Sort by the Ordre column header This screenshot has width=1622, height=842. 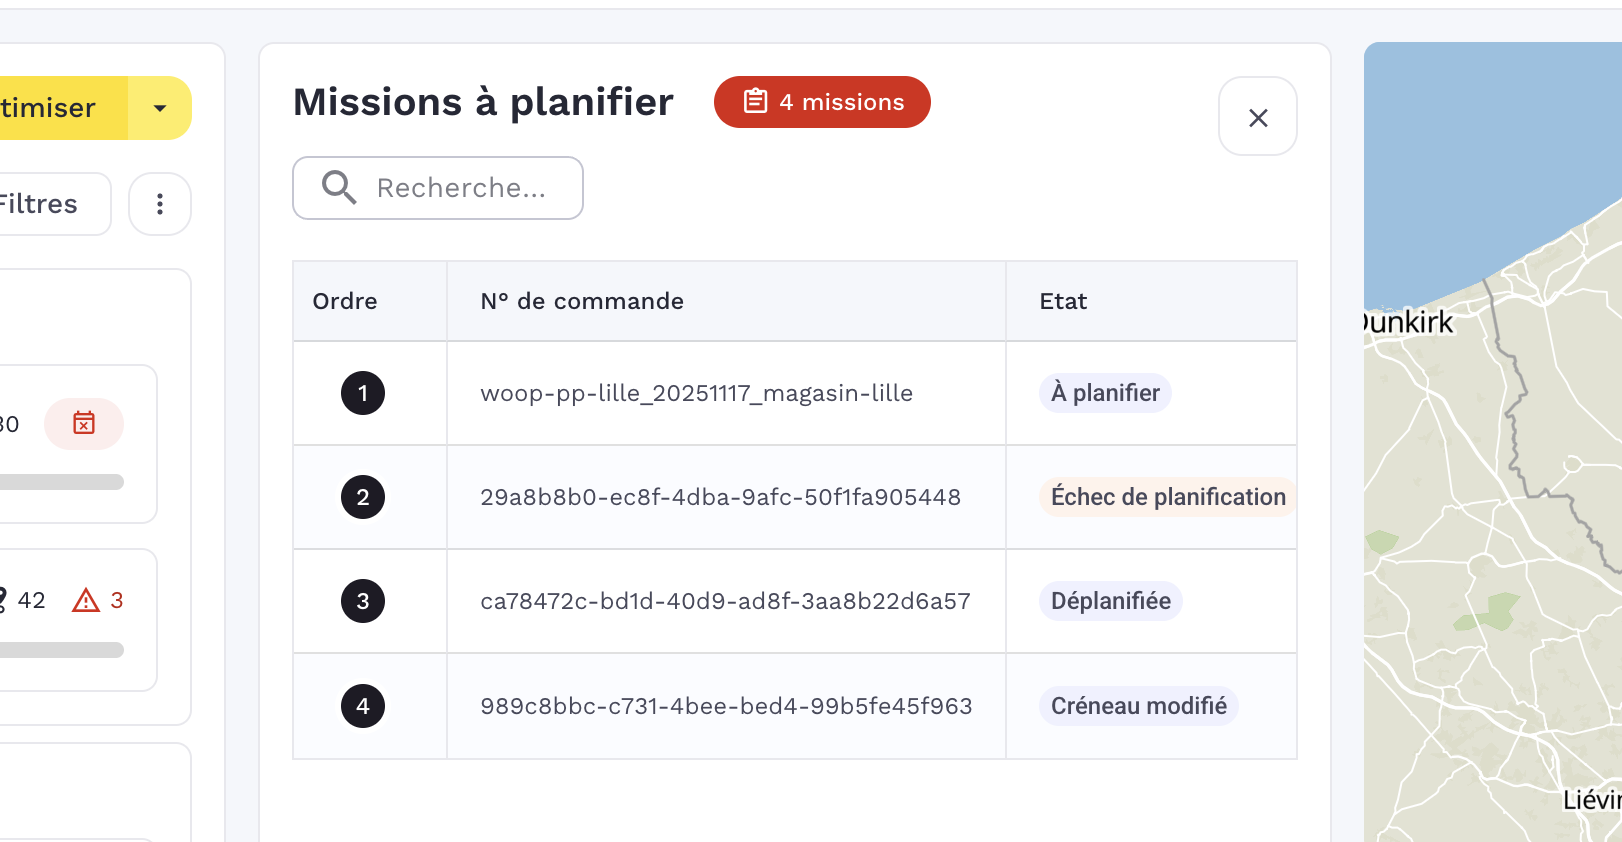pos(345,301)
